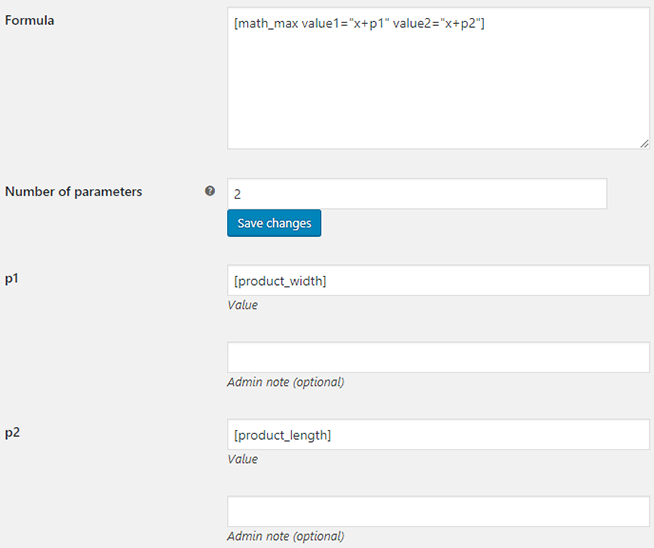Place cursor in the math_max shortcode text

[x=359, y=24]
